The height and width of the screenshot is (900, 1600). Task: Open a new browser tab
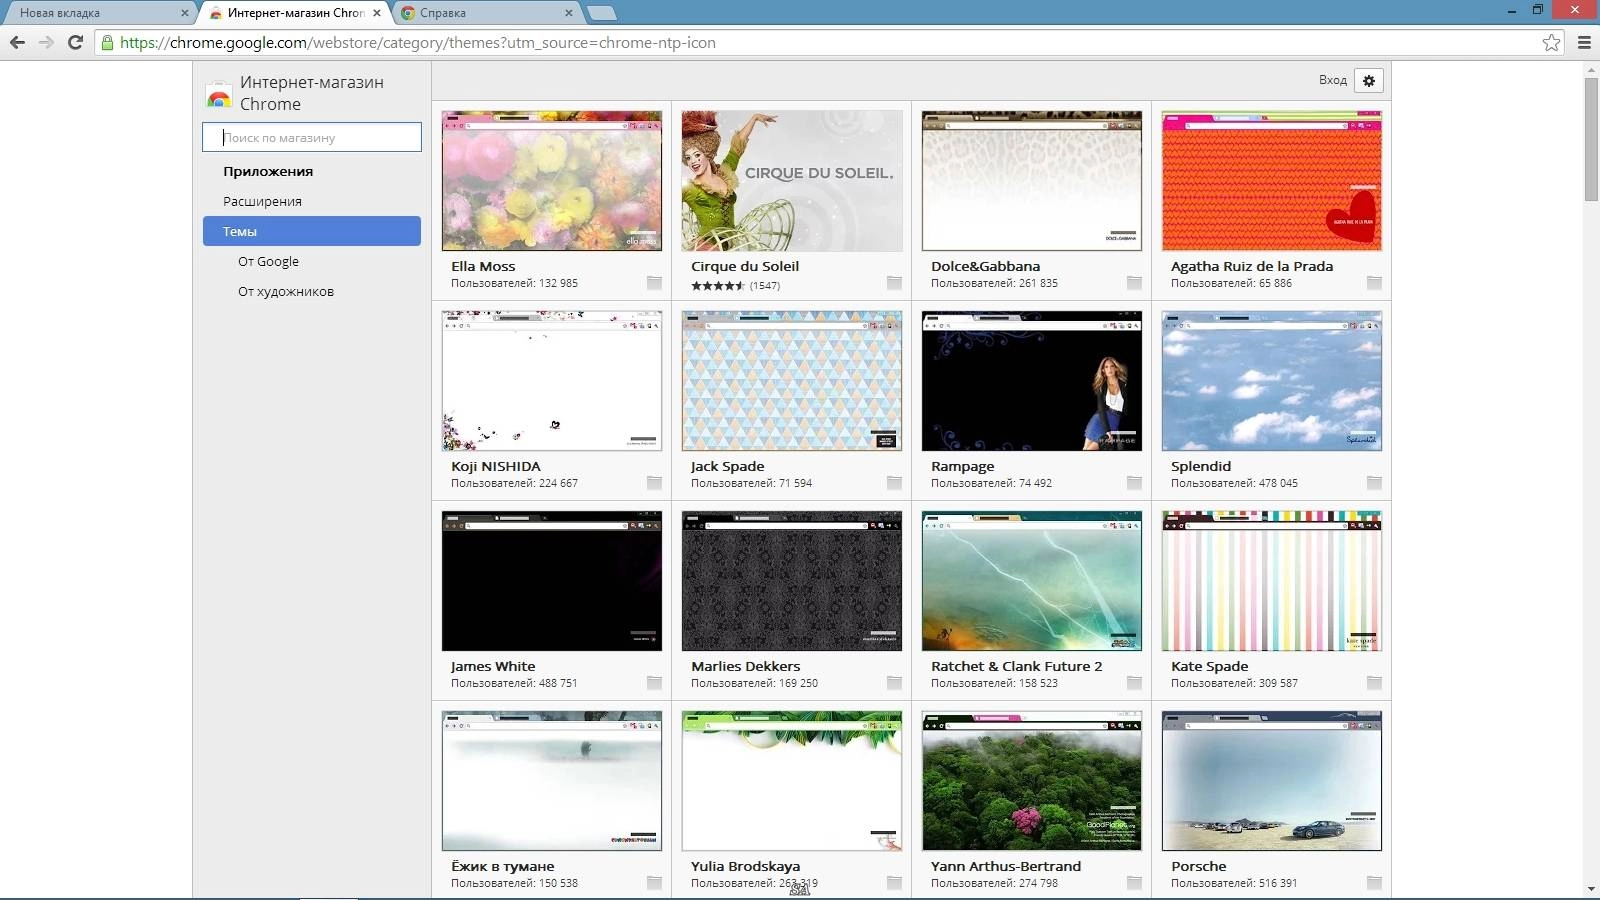coord(601,13)
